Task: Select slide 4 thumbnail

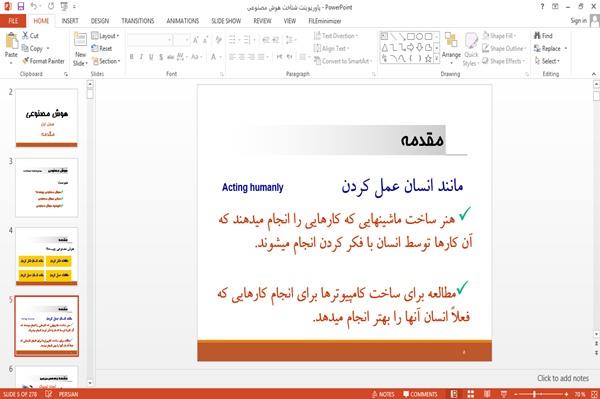Action: click(x=47, y=256)
